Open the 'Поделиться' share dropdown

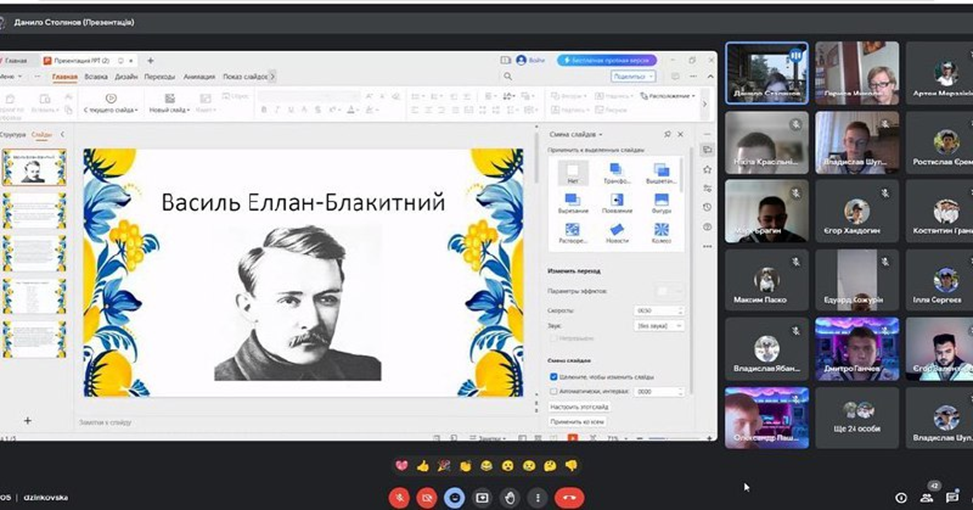[633, 76]
